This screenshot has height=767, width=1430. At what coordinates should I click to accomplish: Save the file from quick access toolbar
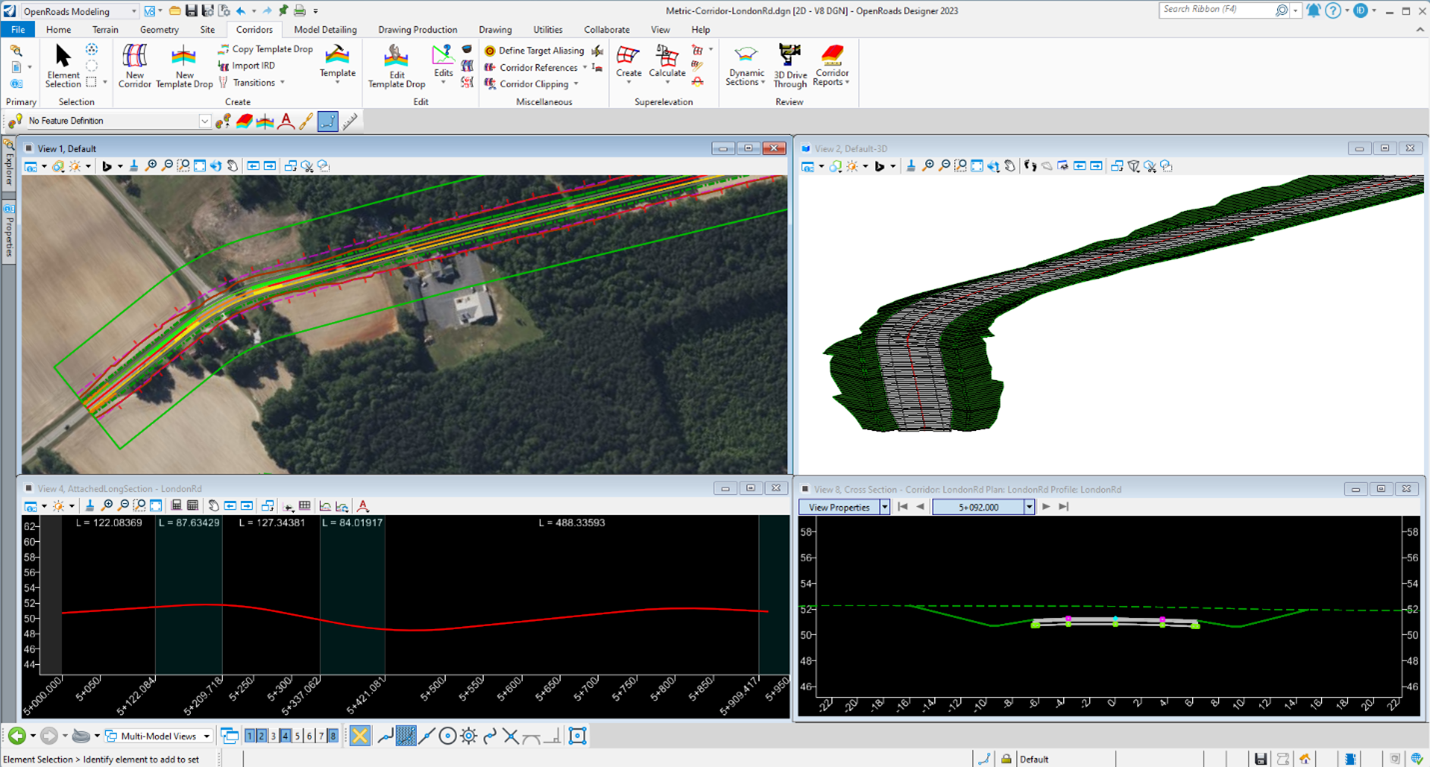[x=192, y=11]
